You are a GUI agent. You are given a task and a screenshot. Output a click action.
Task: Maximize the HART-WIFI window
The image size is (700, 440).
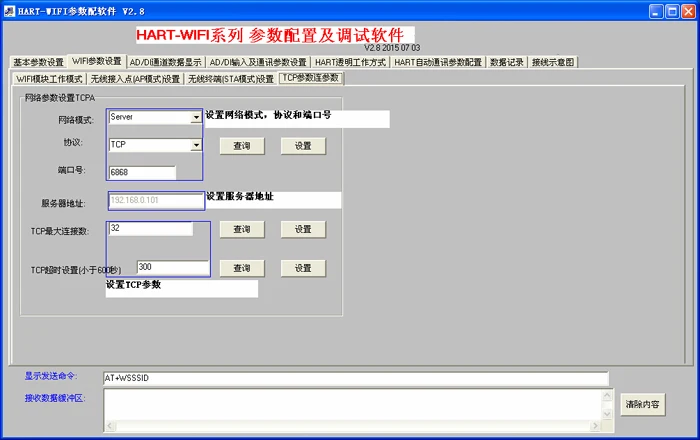pos(672,12)
